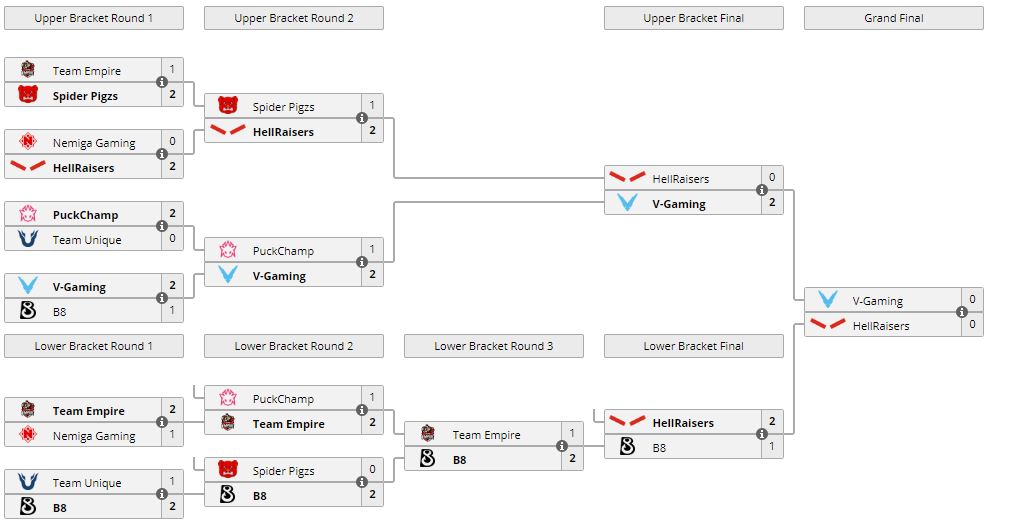Click Team Unique logo in Upper Bracket Round 1
Image resolution: width=1014 pixels, height=531 pixels.
pyautogui.click(x=28, y=240)
